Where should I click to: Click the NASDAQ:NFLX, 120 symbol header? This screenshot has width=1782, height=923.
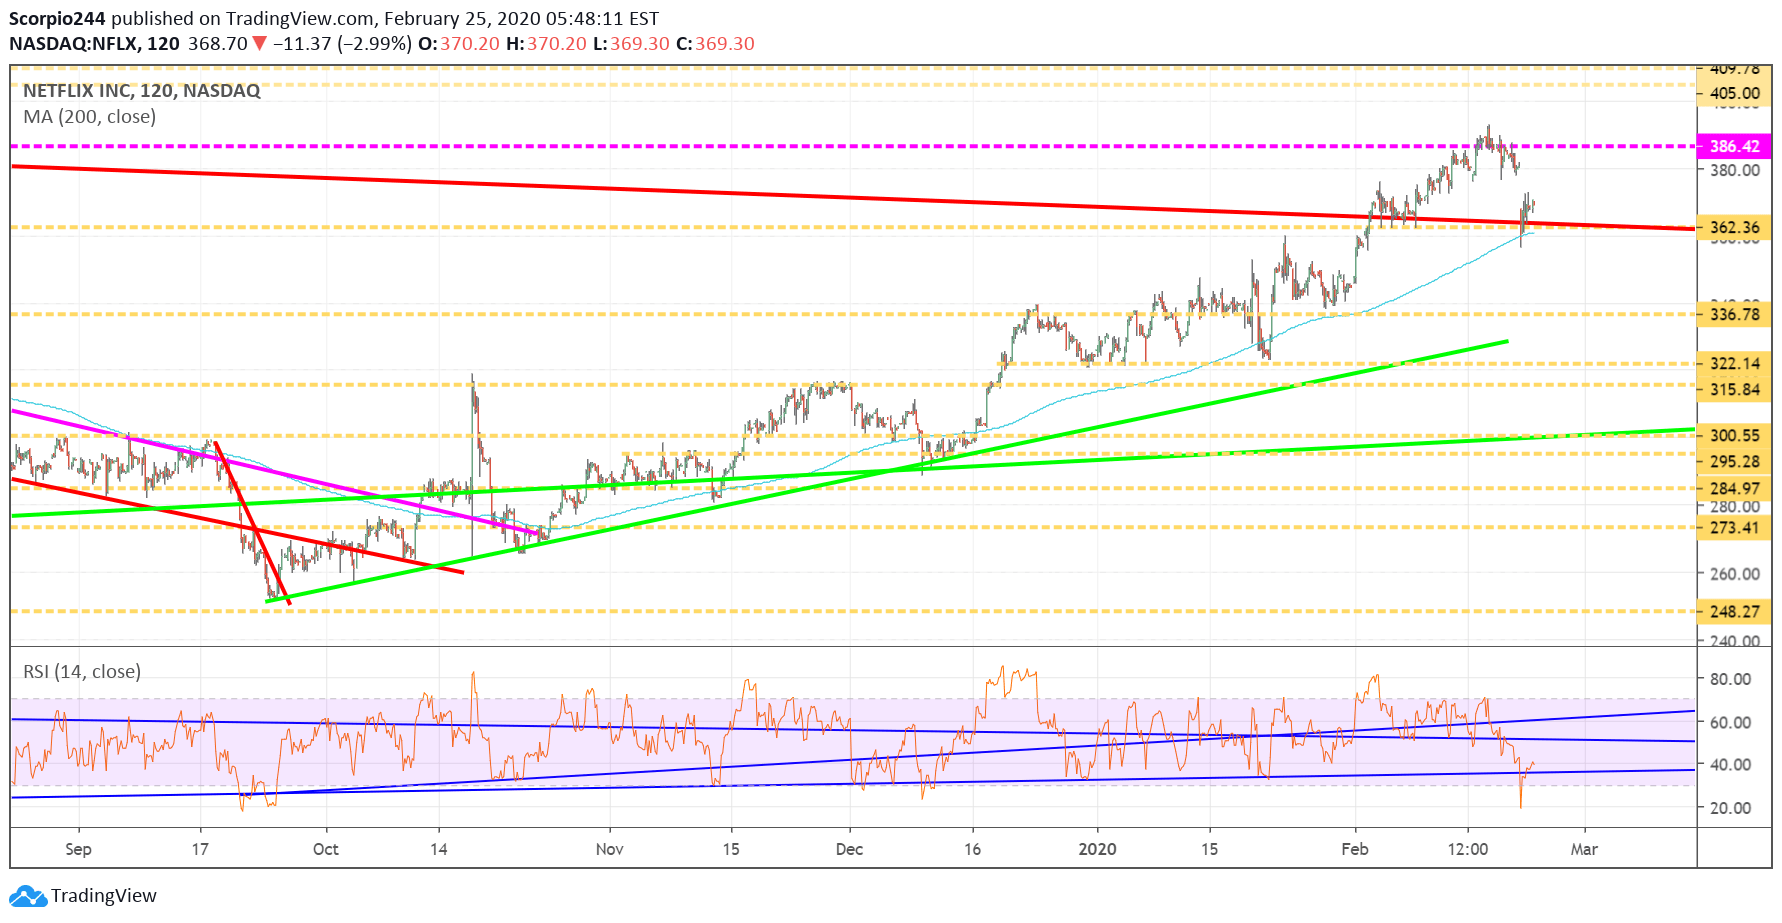point(94,44)
